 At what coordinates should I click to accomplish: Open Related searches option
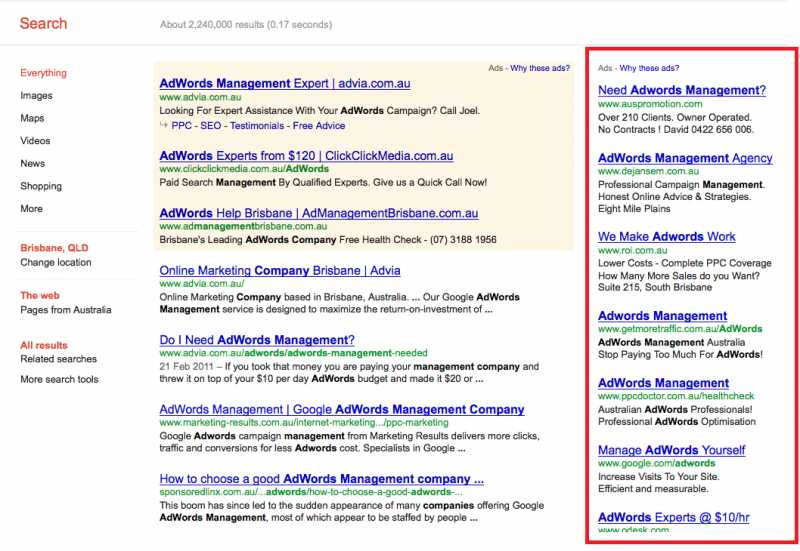(59, 359)
